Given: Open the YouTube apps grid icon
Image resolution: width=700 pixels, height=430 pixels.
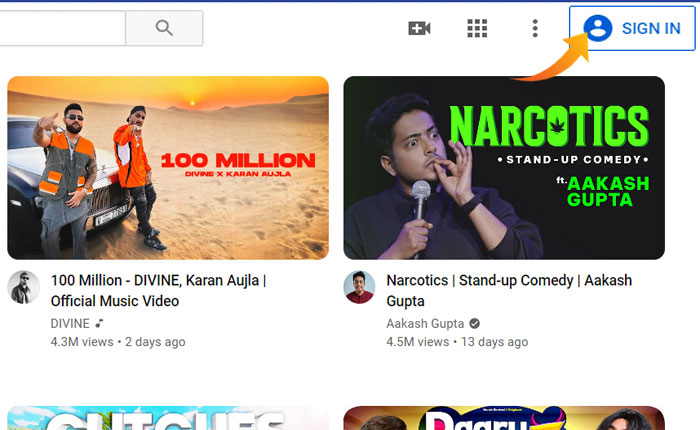Looking at the screenshot, I should pos(477,29).
